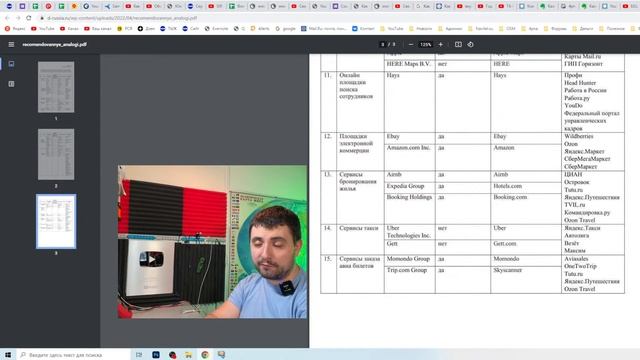Select page 3 thumbnail
The image size is (640, 360).
[x=56, y=221]
